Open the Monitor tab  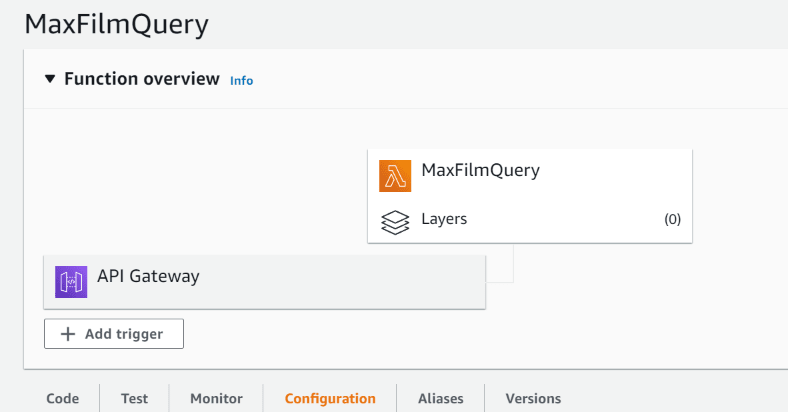pyautogui.click(x=216, y=398)
